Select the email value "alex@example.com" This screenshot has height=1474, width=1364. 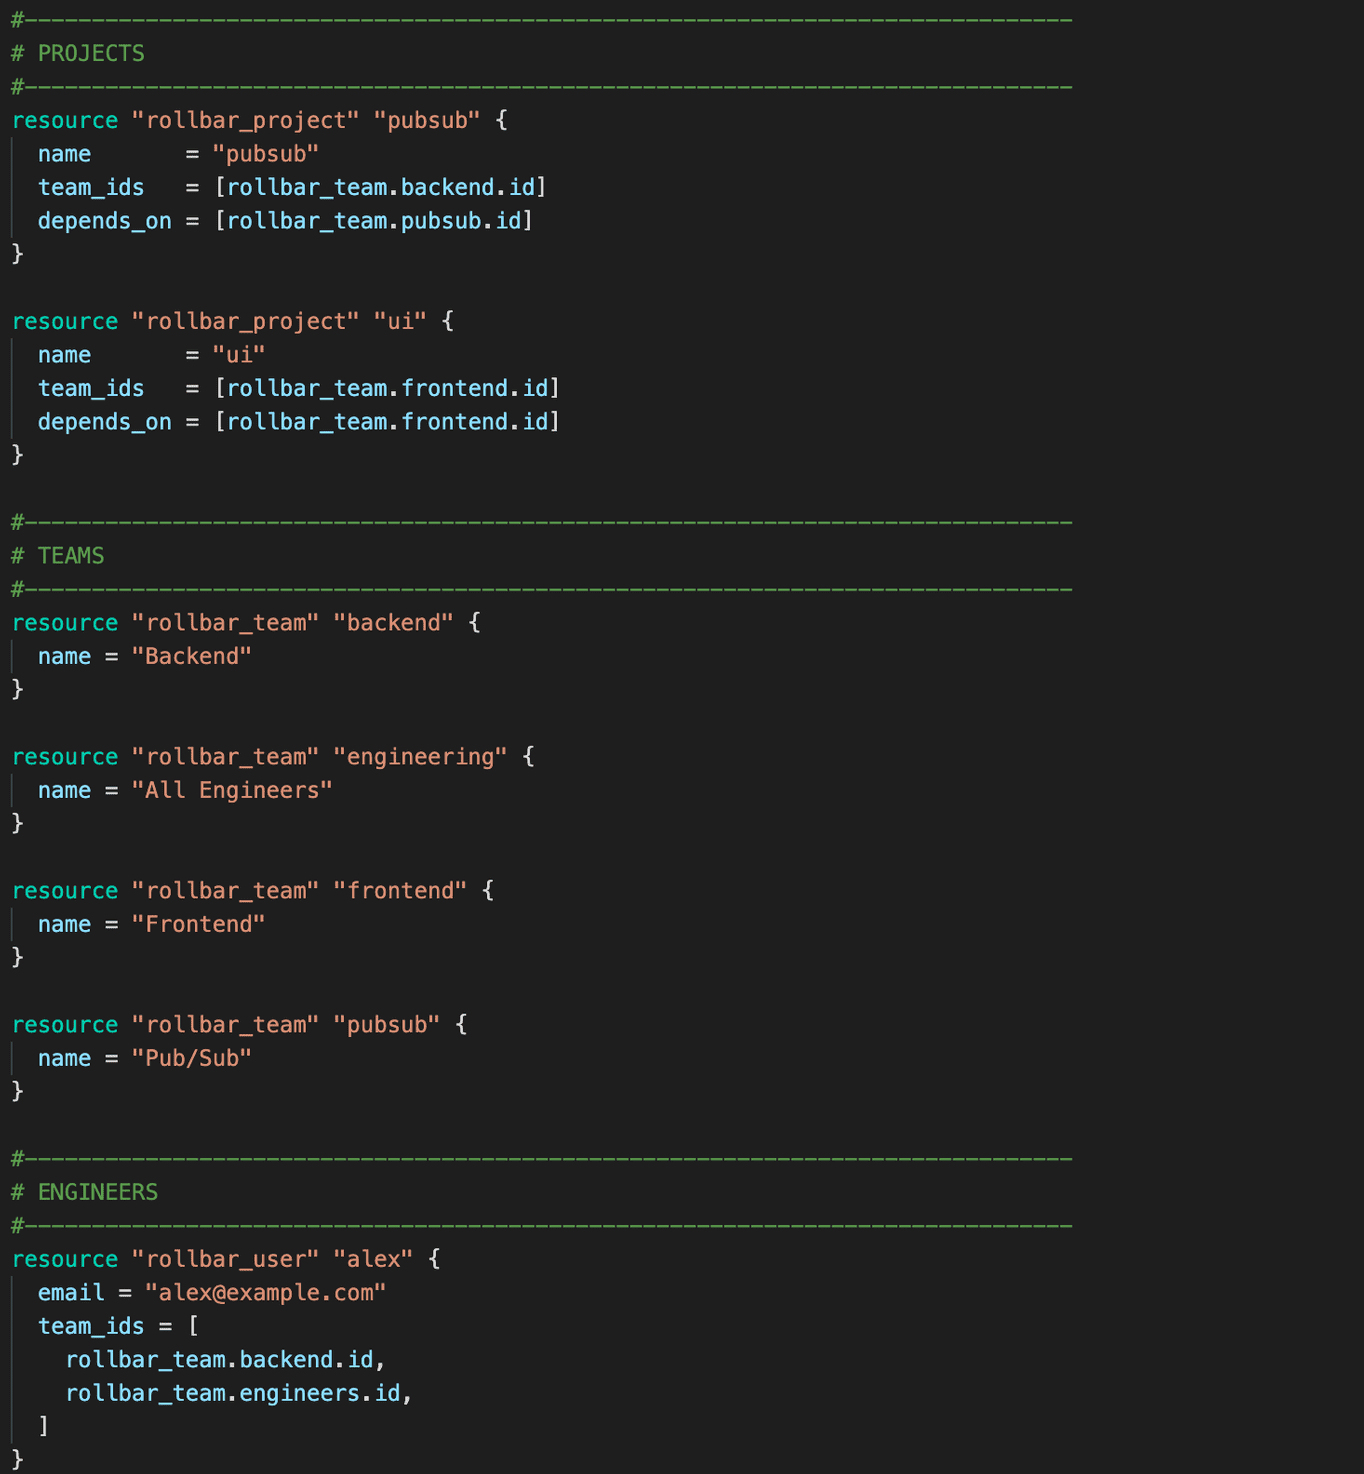pyautogui.click(x=265, y=1292)
